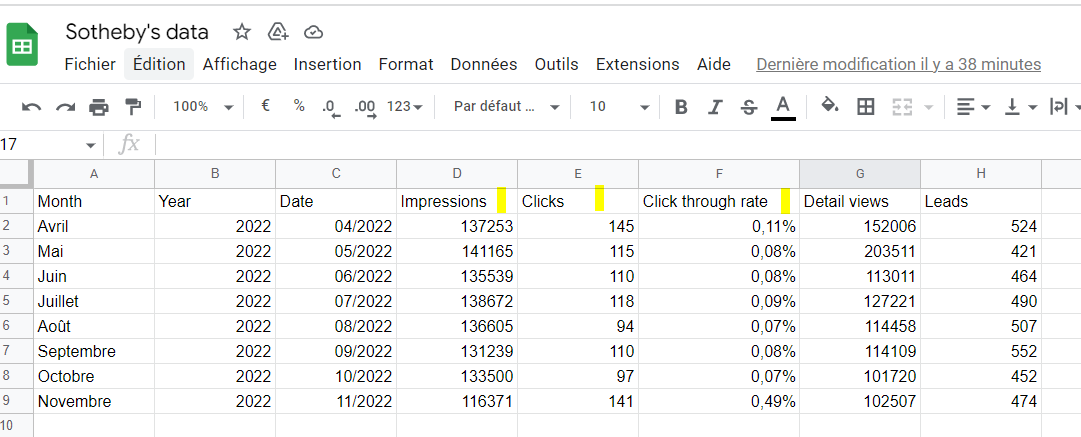Open the Dernière modification history link

(x=898, y=64)
